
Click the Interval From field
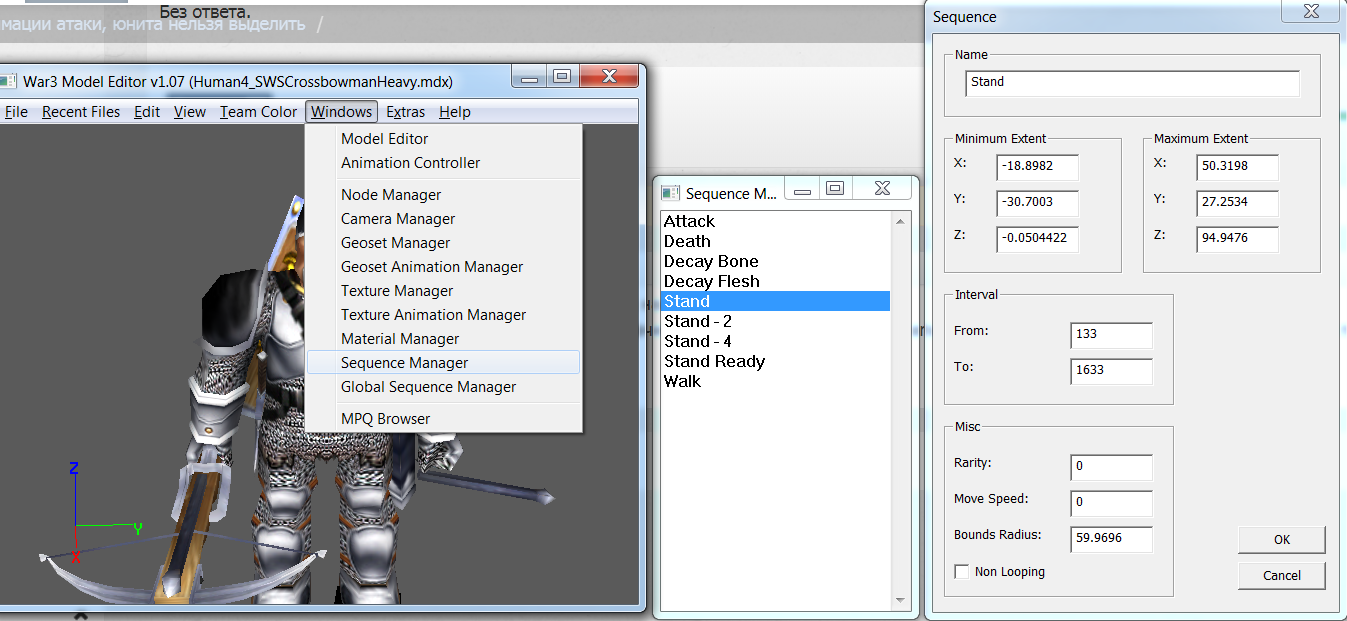click(x=1111, y=335)
